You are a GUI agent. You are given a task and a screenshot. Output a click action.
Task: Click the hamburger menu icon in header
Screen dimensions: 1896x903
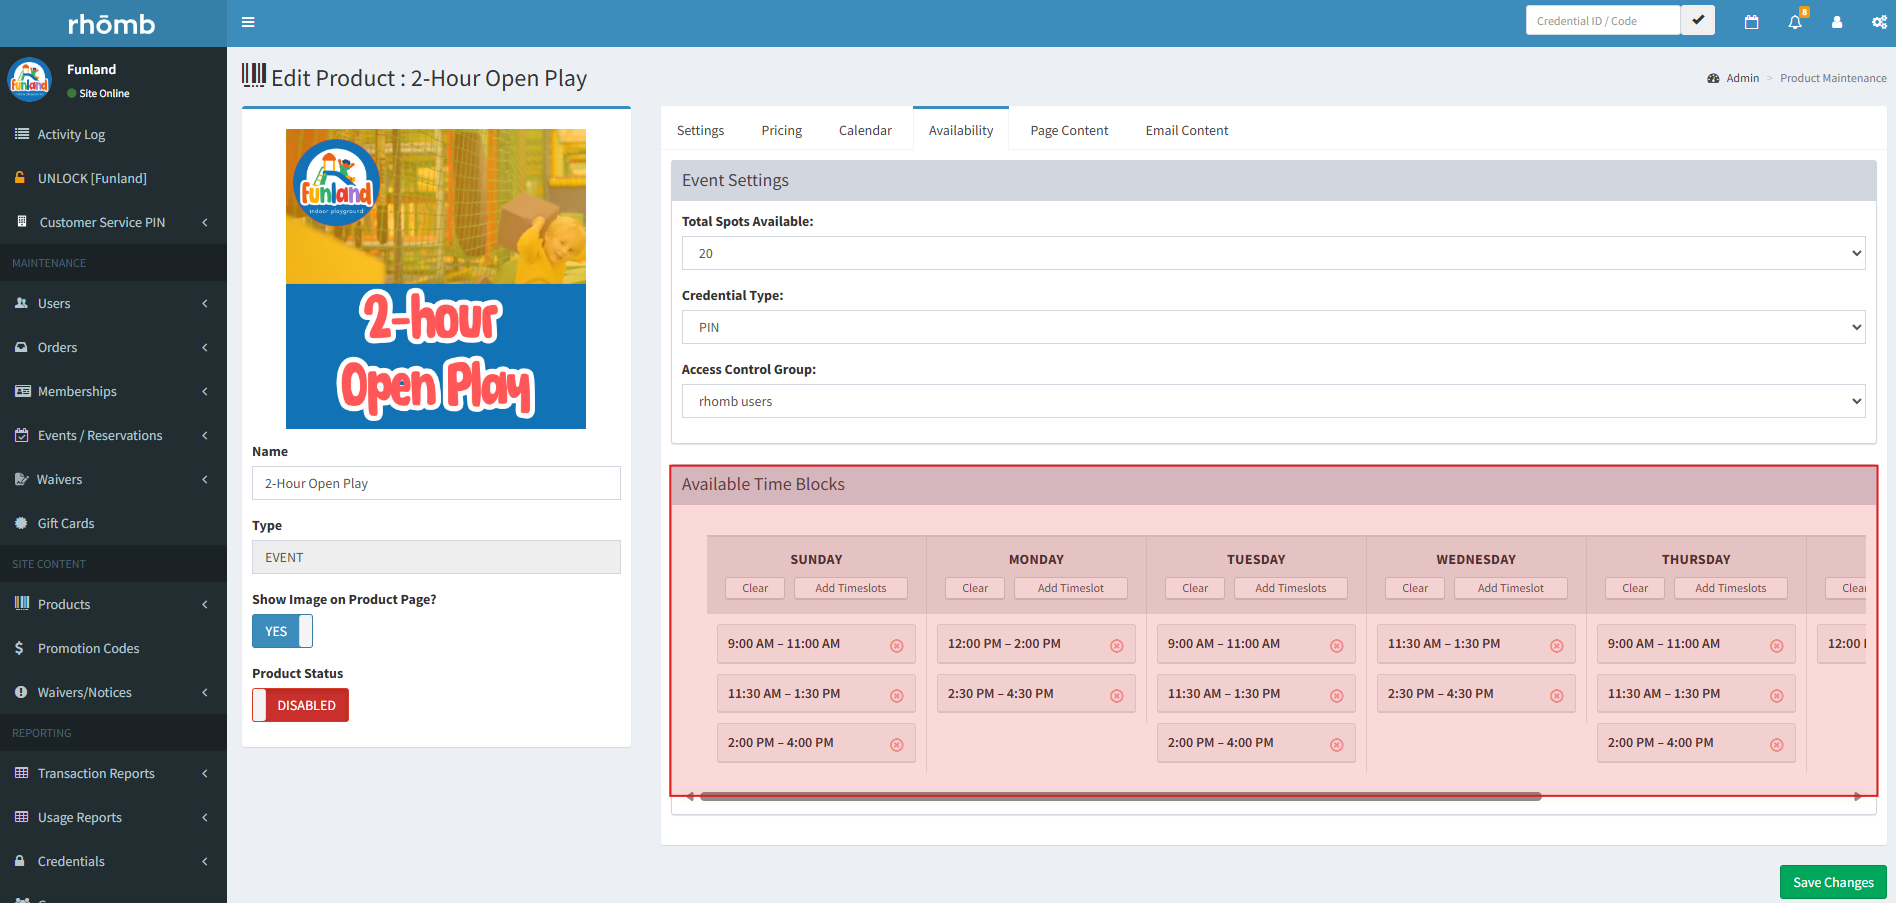[x=248, y=22]
